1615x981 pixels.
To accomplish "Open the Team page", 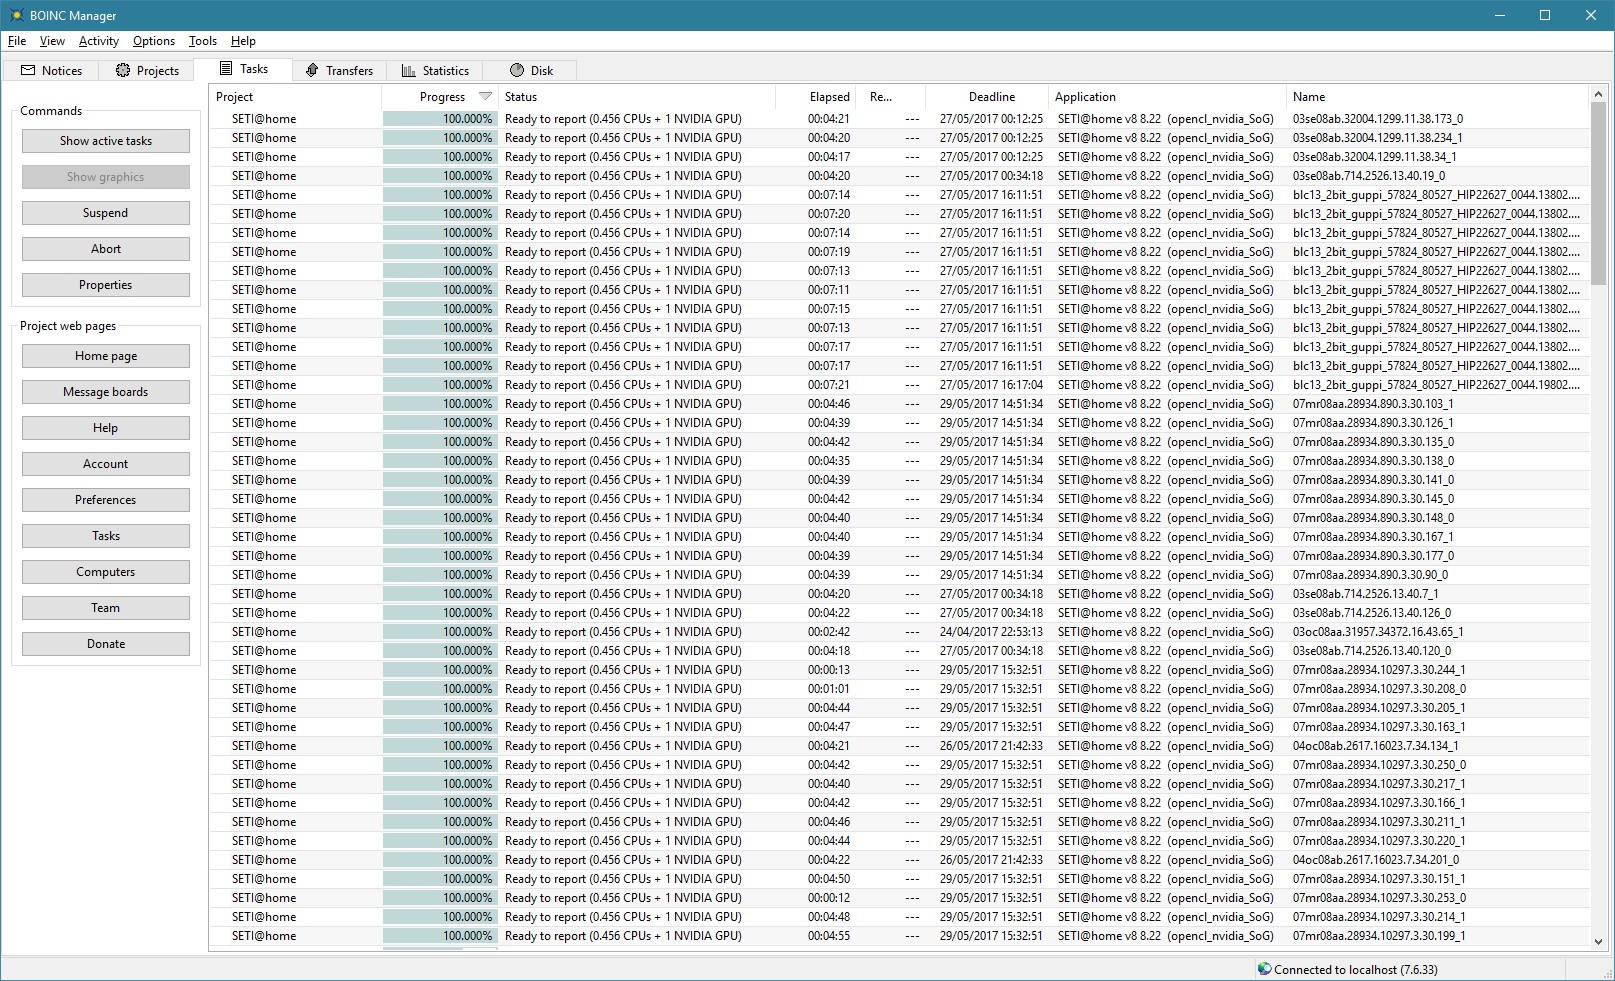I will [106, 608].
